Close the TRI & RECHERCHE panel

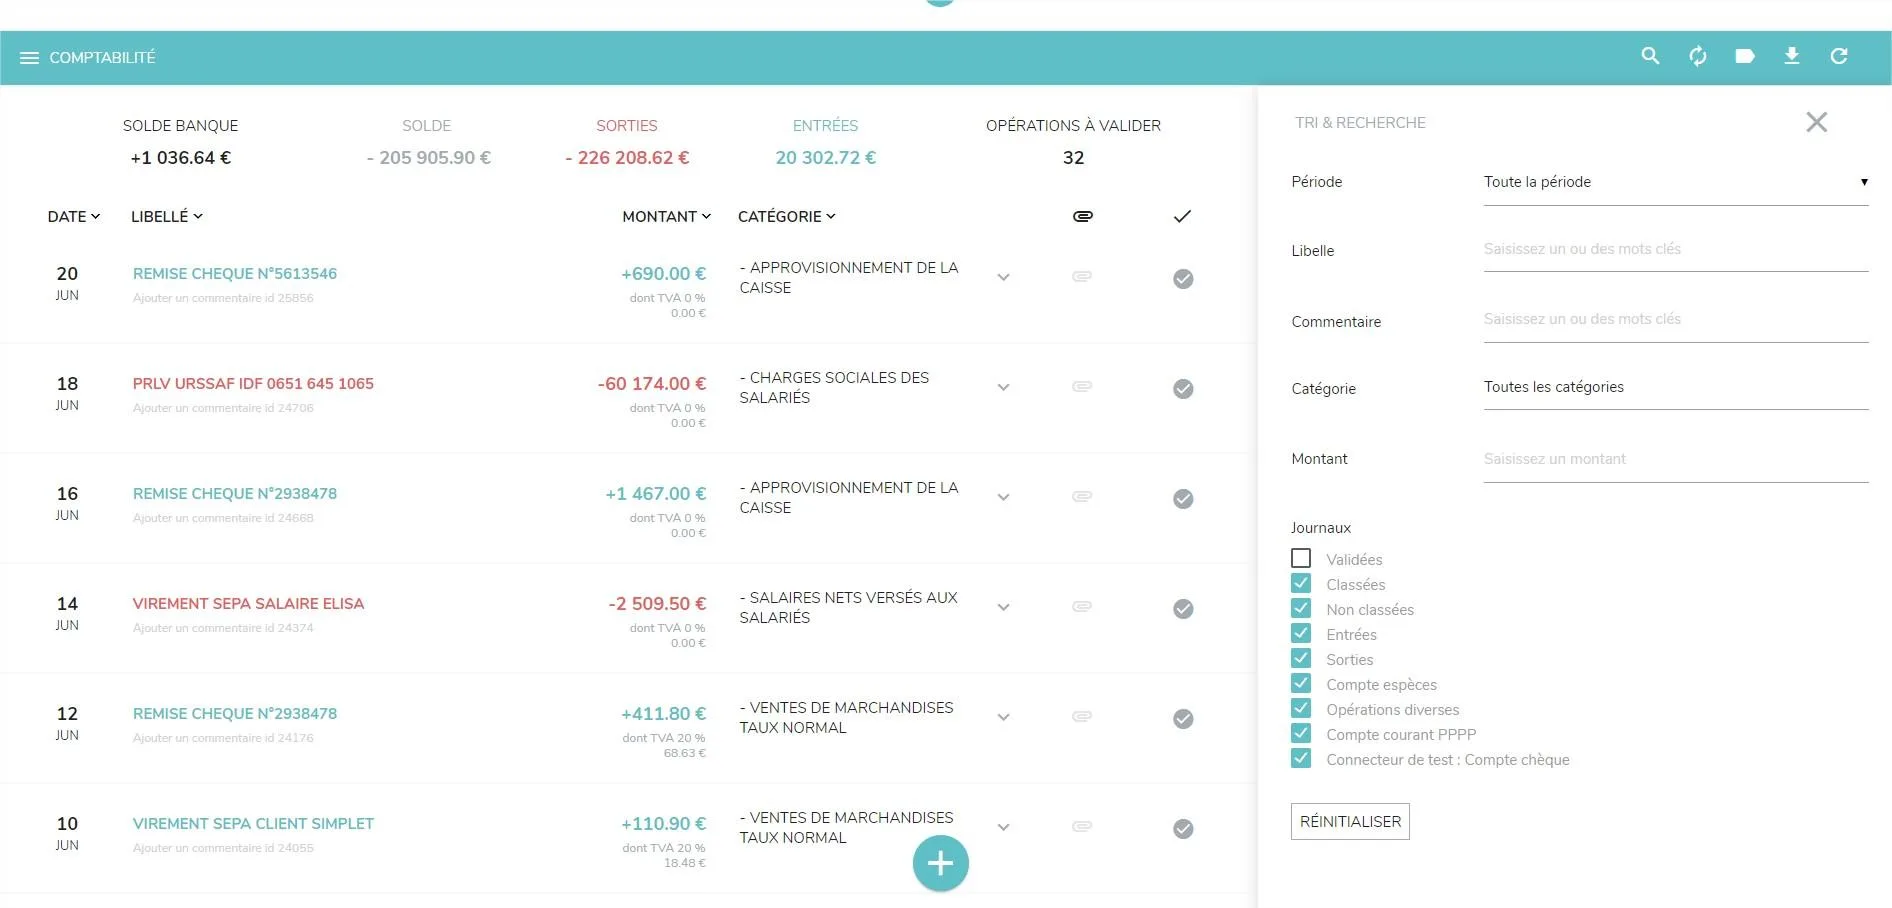pyautogui.click(x=1816, y=122)
